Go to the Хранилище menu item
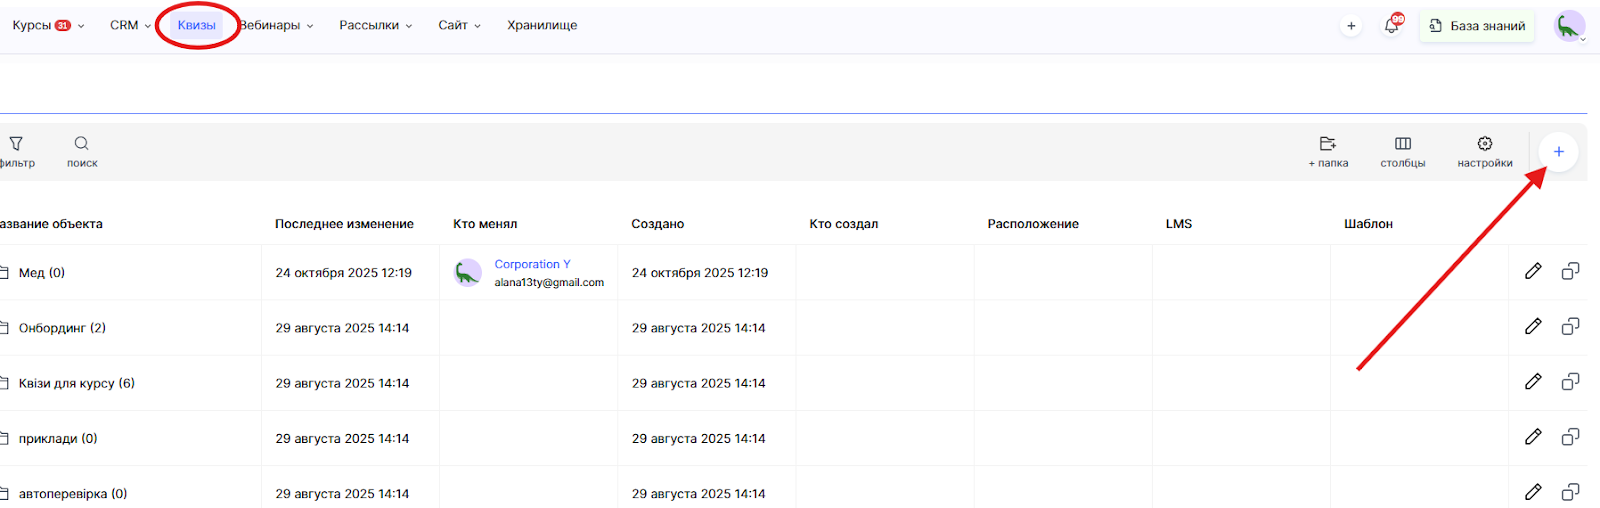The width and height of the screenshot is (1600, 508). pyautogui.click(x=542, y=26)
